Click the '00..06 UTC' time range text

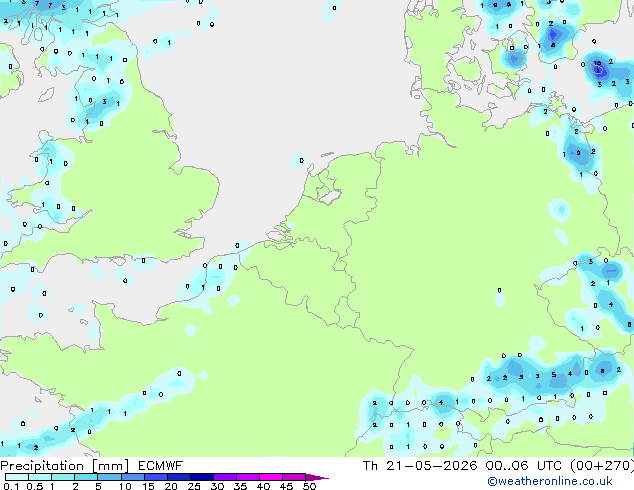point(523,466)
